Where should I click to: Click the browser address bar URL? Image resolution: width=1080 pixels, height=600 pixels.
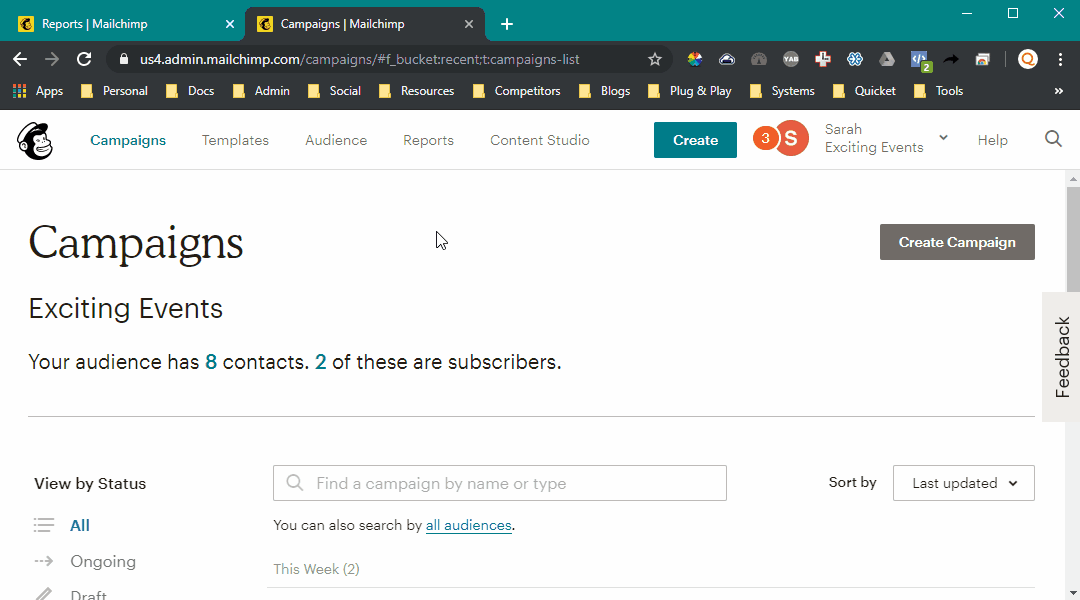pyautogui.click(x=360, y=59)
